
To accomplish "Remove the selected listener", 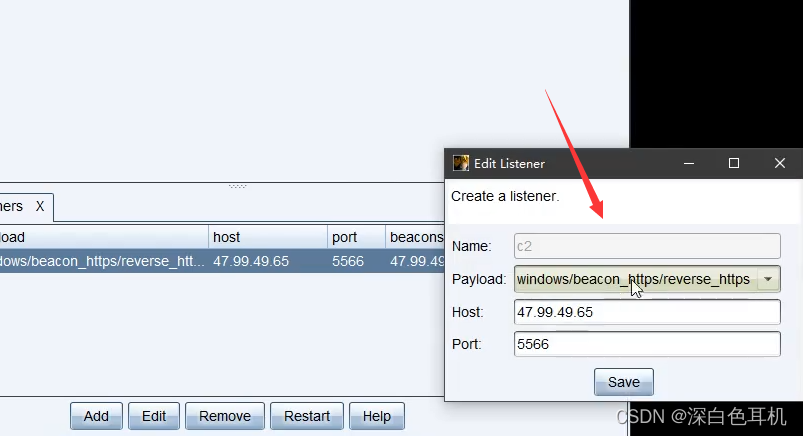I will (x=225, y=416).
